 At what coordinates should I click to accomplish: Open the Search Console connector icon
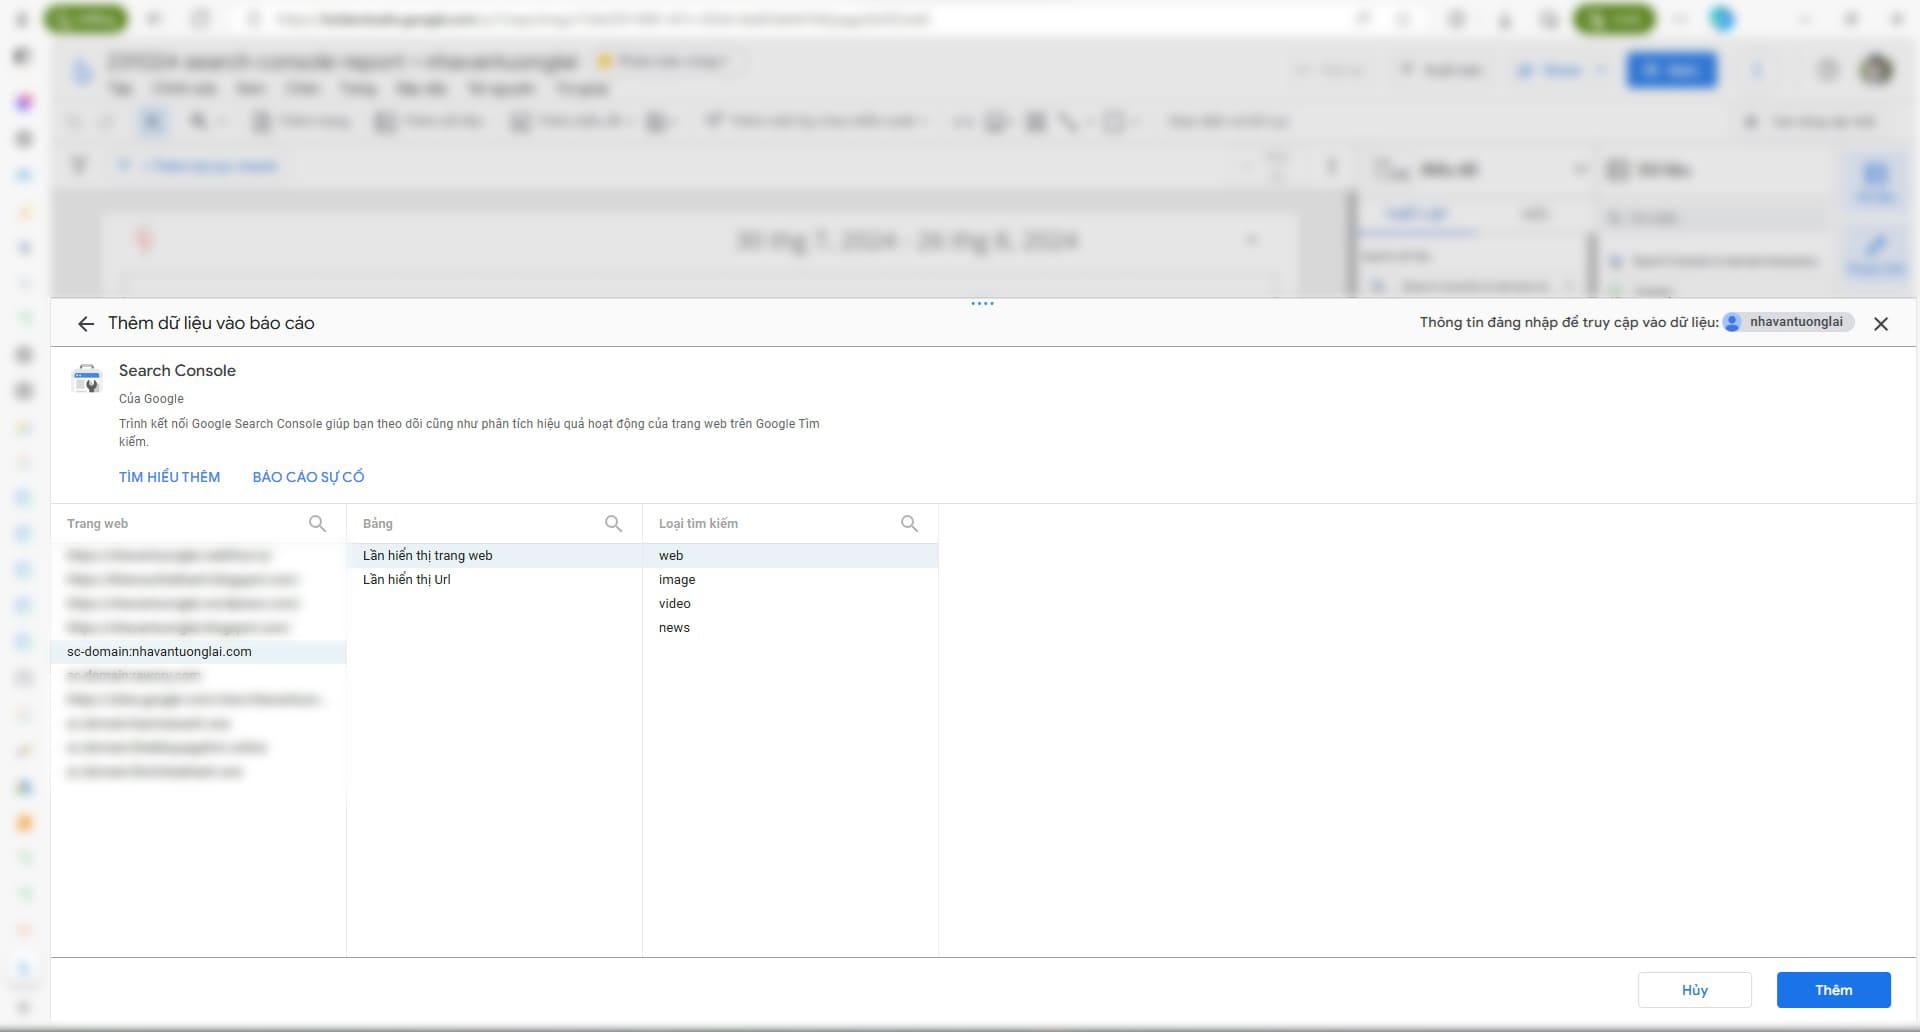click(87, 380)
